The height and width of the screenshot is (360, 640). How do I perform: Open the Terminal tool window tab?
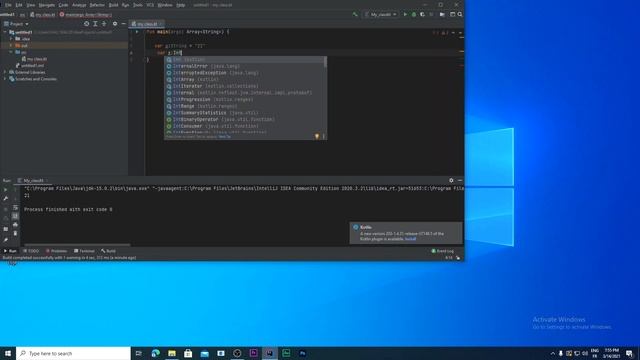point(84,251)
